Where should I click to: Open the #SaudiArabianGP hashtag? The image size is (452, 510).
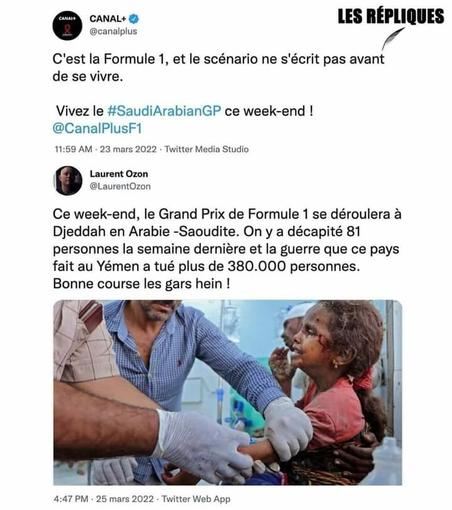point(164,111)
